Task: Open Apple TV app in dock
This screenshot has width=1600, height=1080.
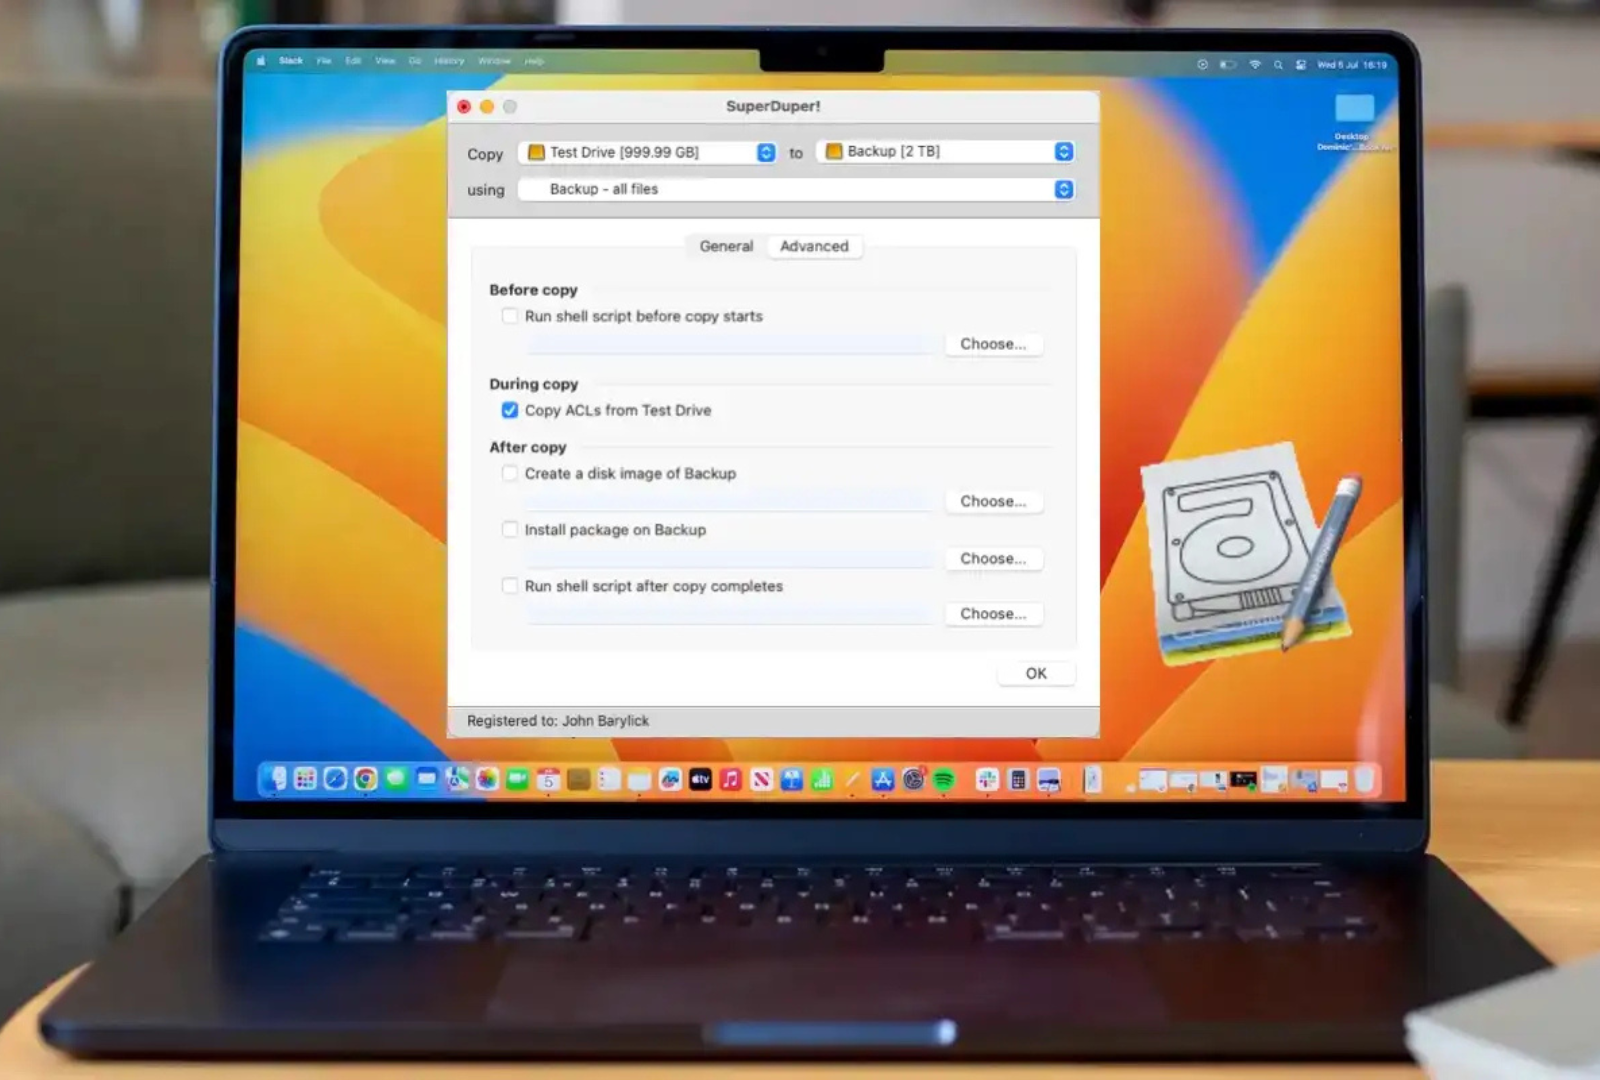Action: click(700, 780)
